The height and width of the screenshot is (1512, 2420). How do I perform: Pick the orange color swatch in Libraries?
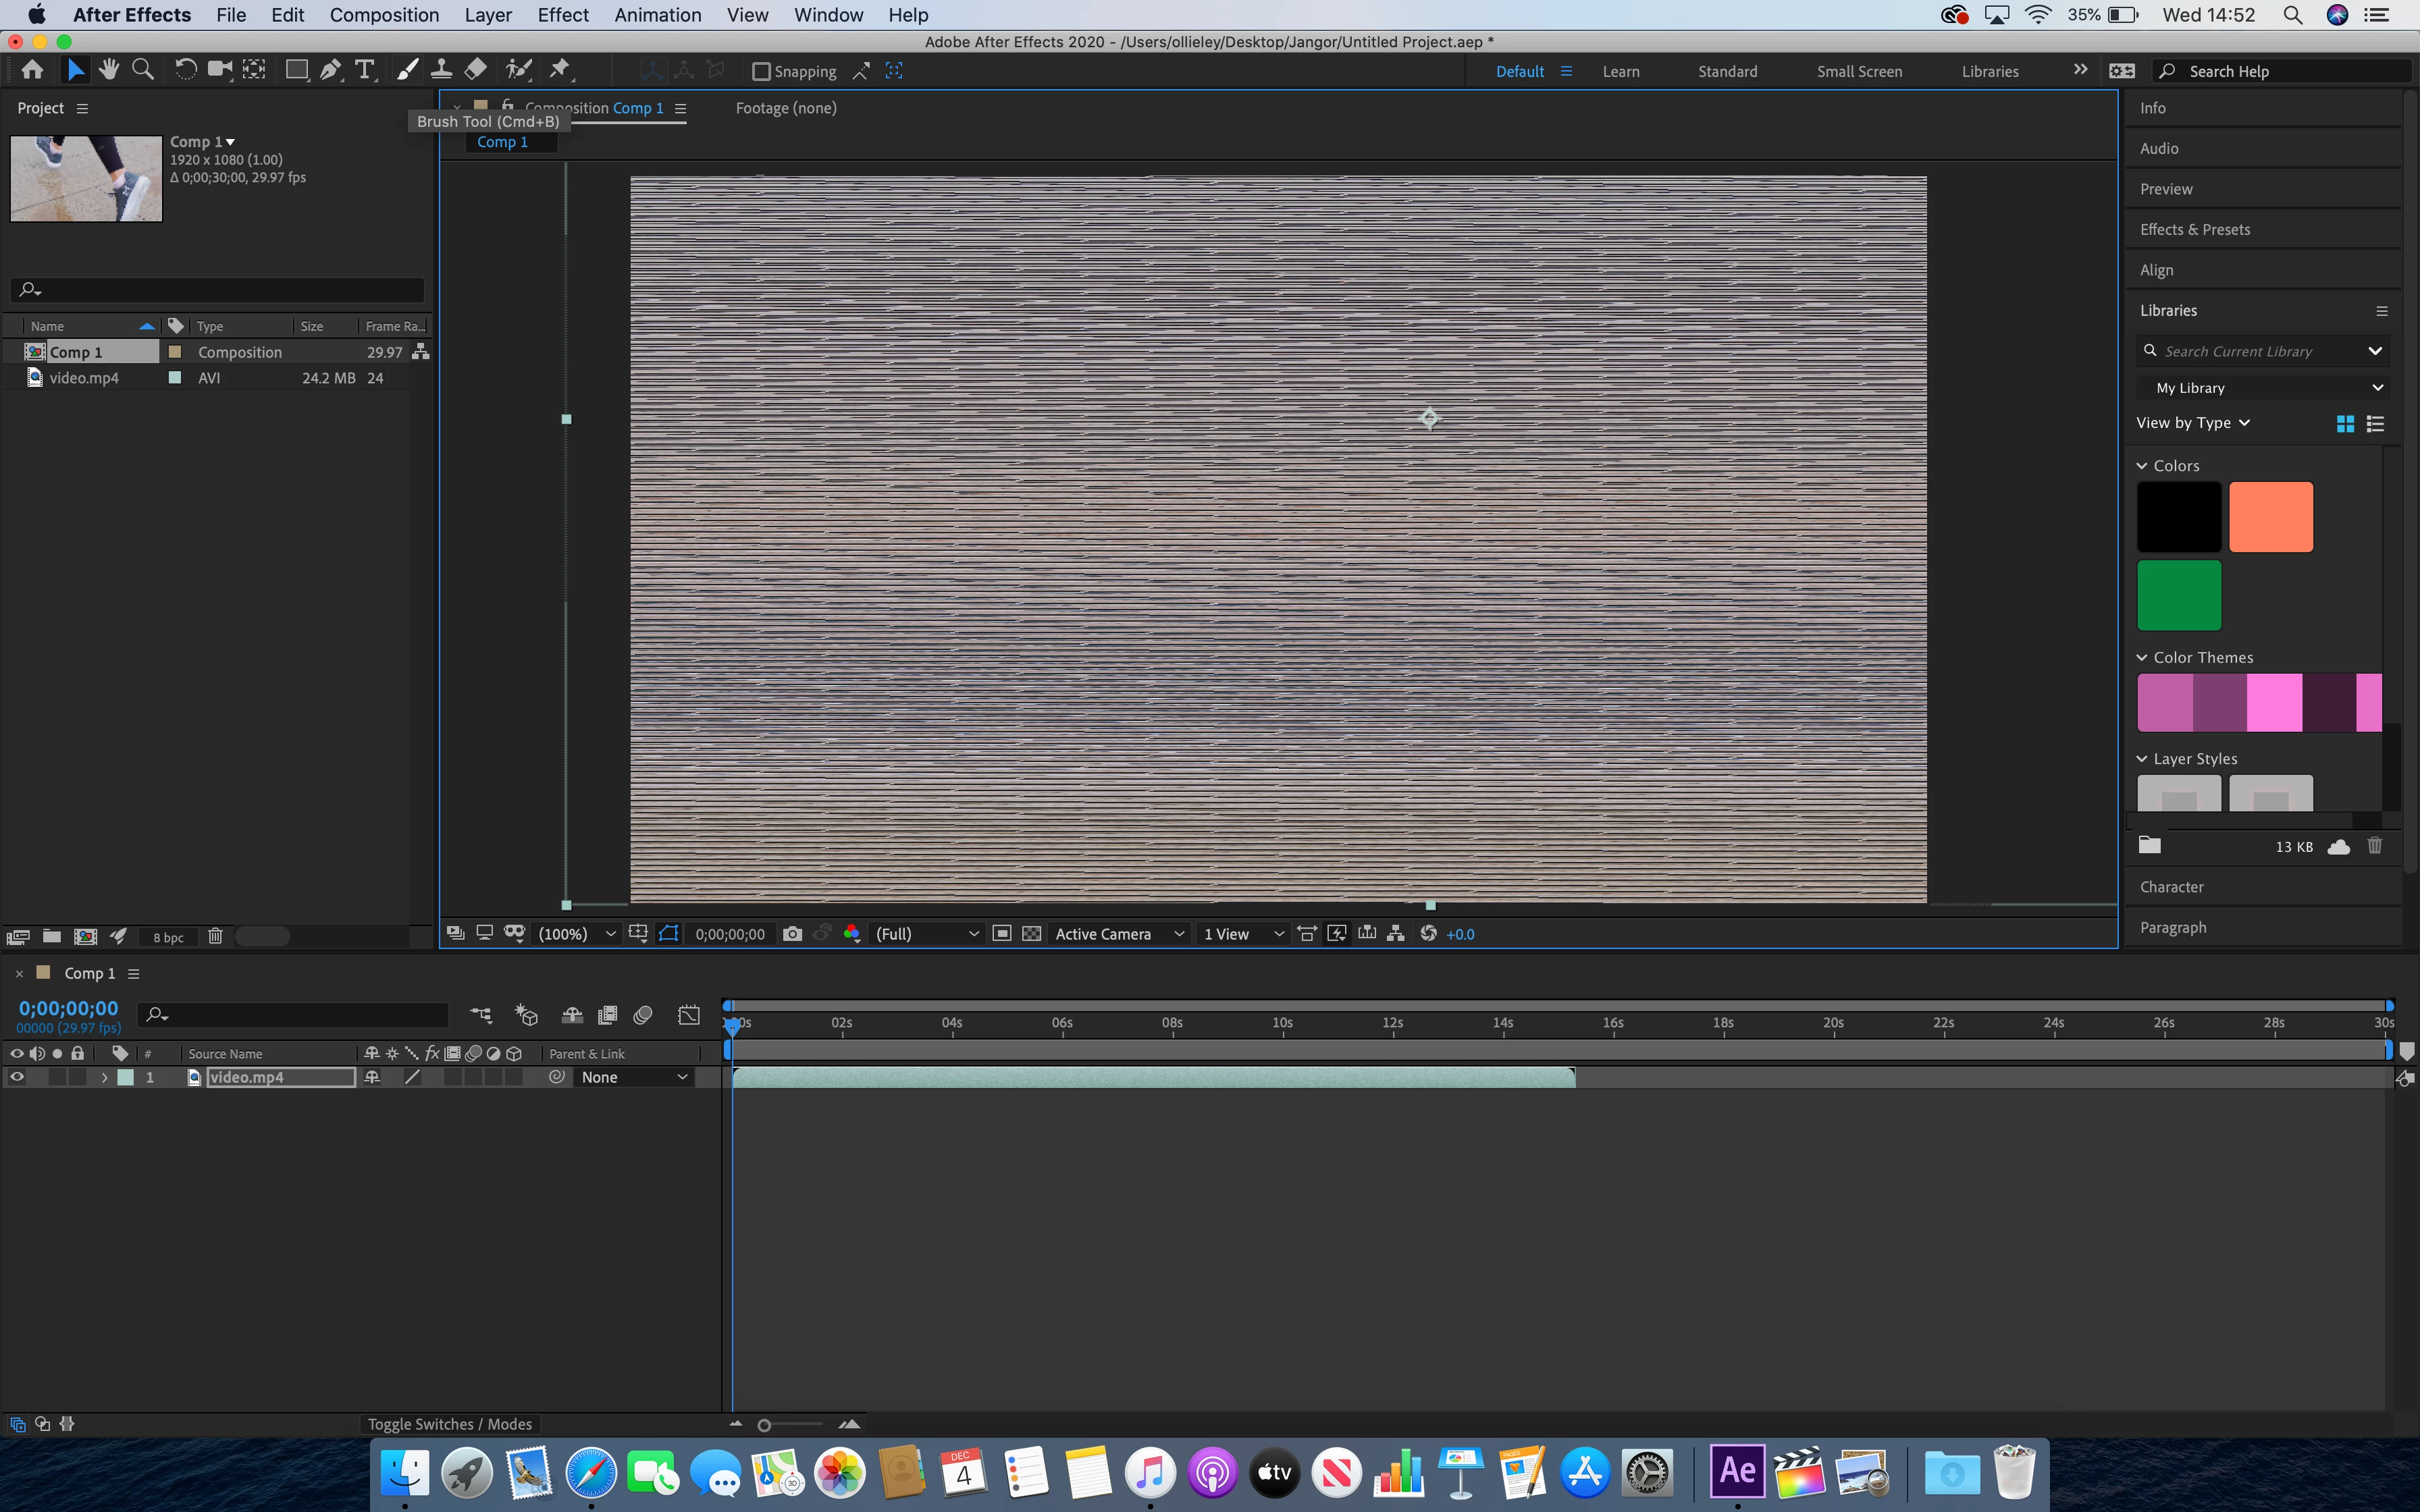pyautogui.click(x=2270, y=517)
